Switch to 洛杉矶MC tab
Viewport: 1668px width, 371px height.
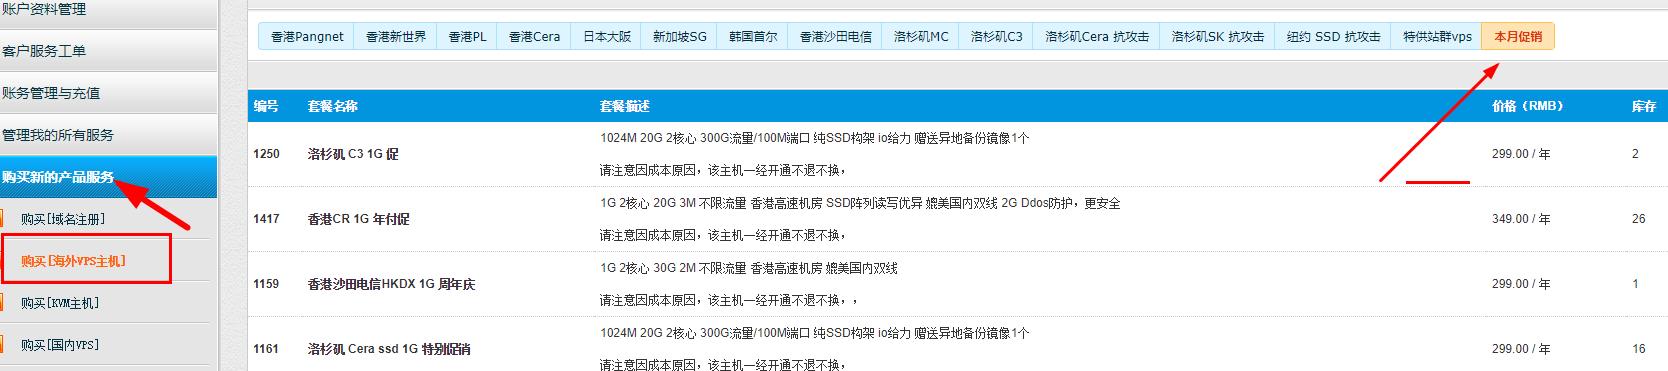(x=921, y=36)
